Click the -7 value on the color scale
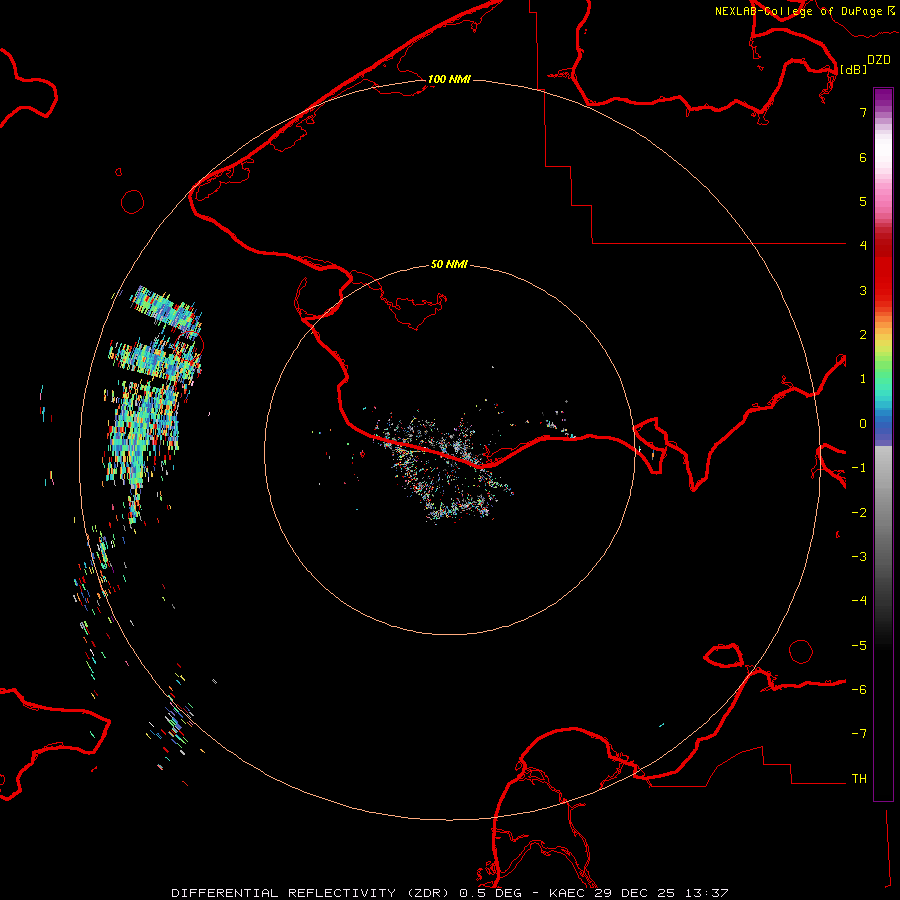 [859, 734]
